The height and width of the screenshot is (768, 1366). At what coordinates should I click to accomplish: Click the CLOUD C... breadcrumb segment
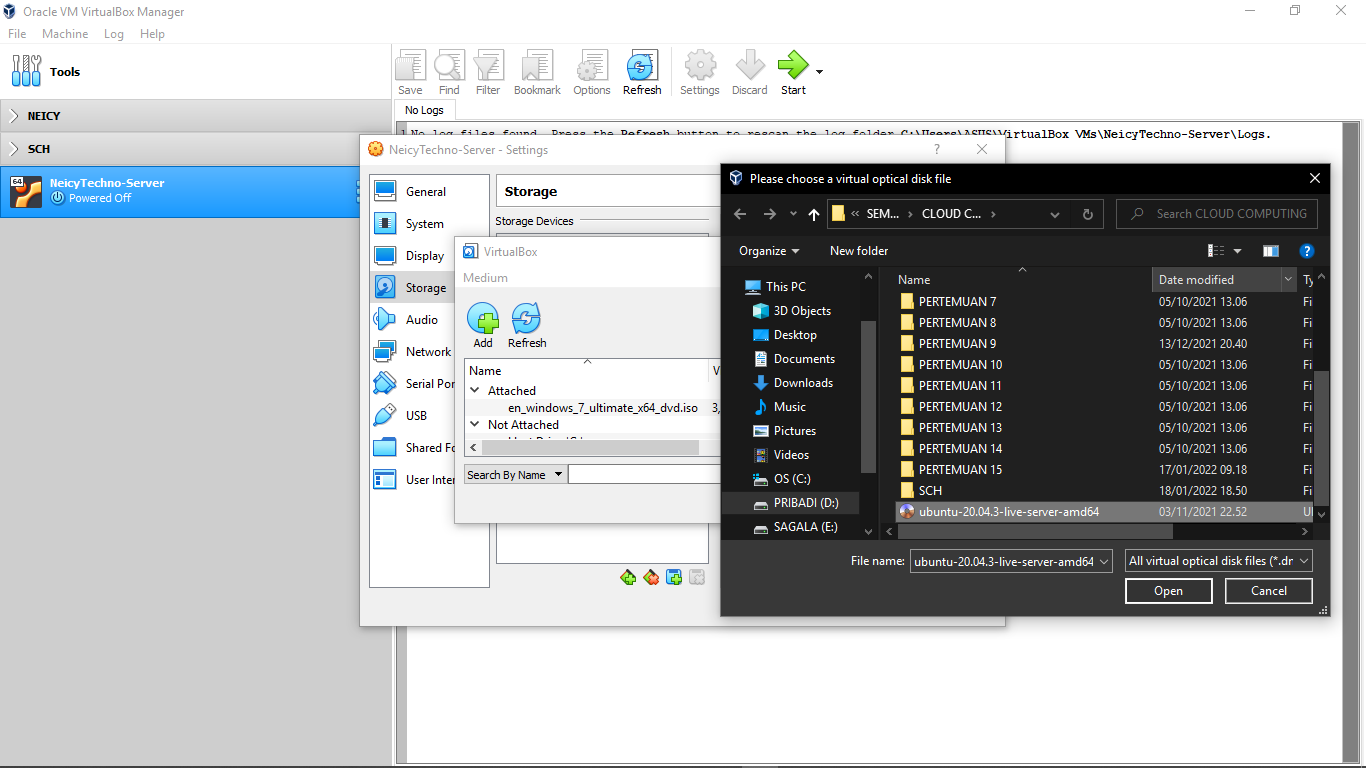[951, 214]
